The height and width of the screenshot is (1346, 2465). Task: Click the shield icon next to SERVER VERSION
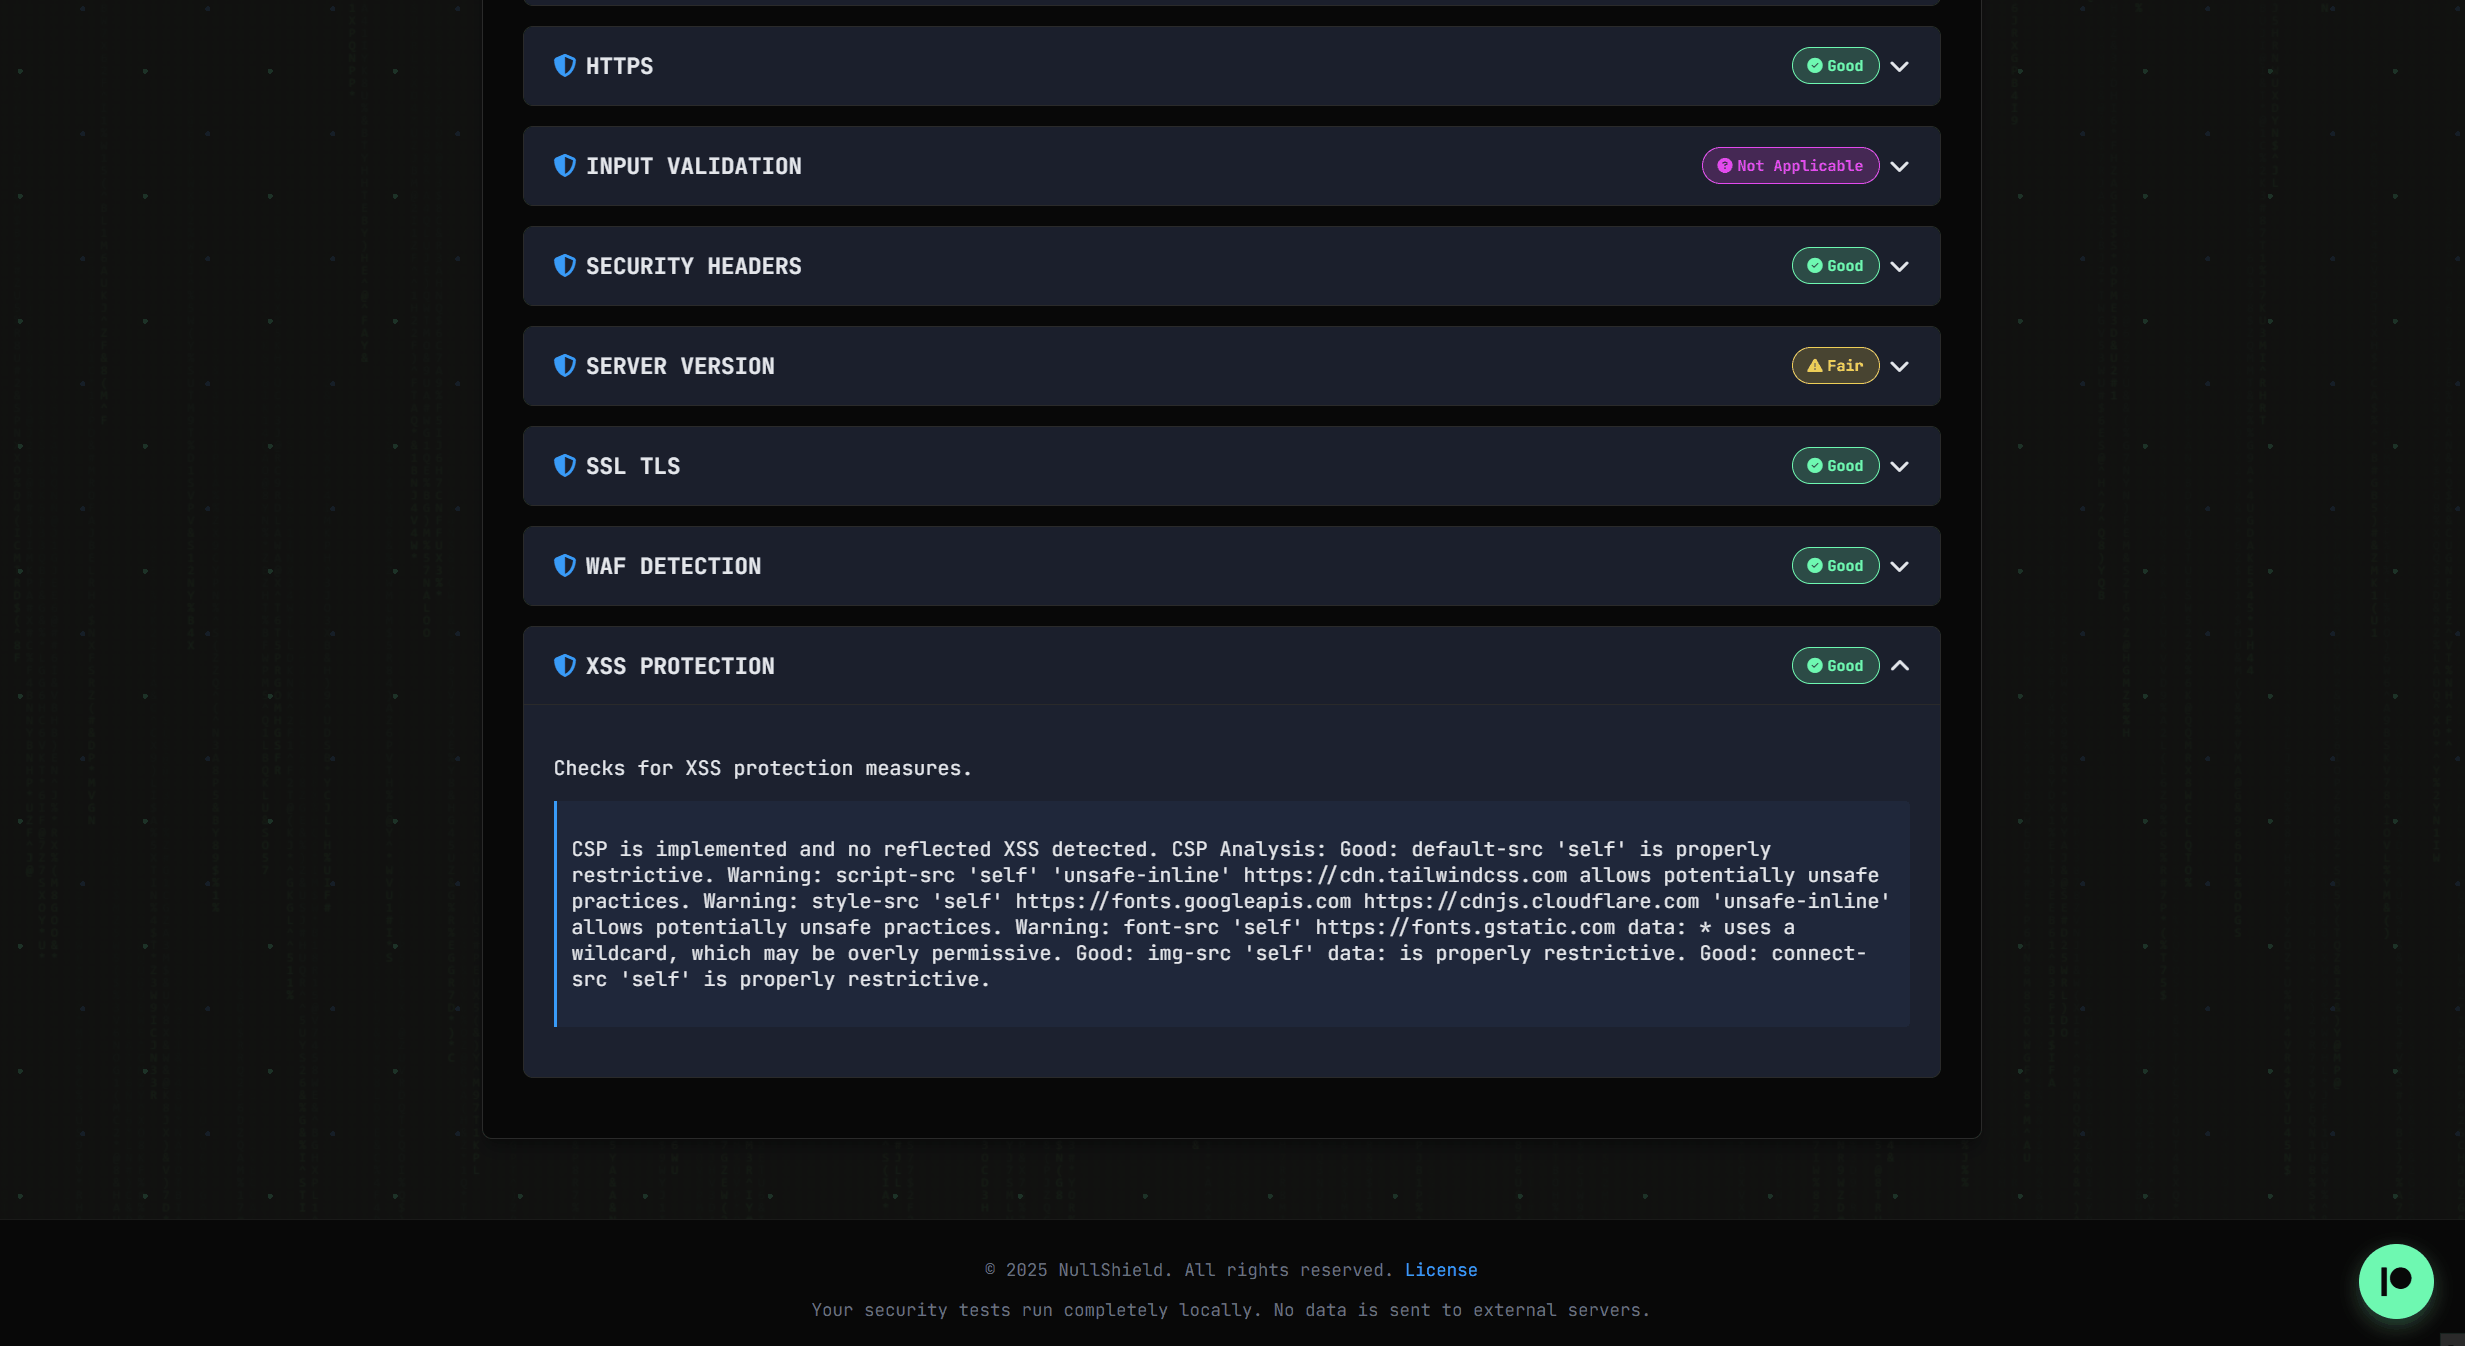pyautogui.click(x=565, y=366)
